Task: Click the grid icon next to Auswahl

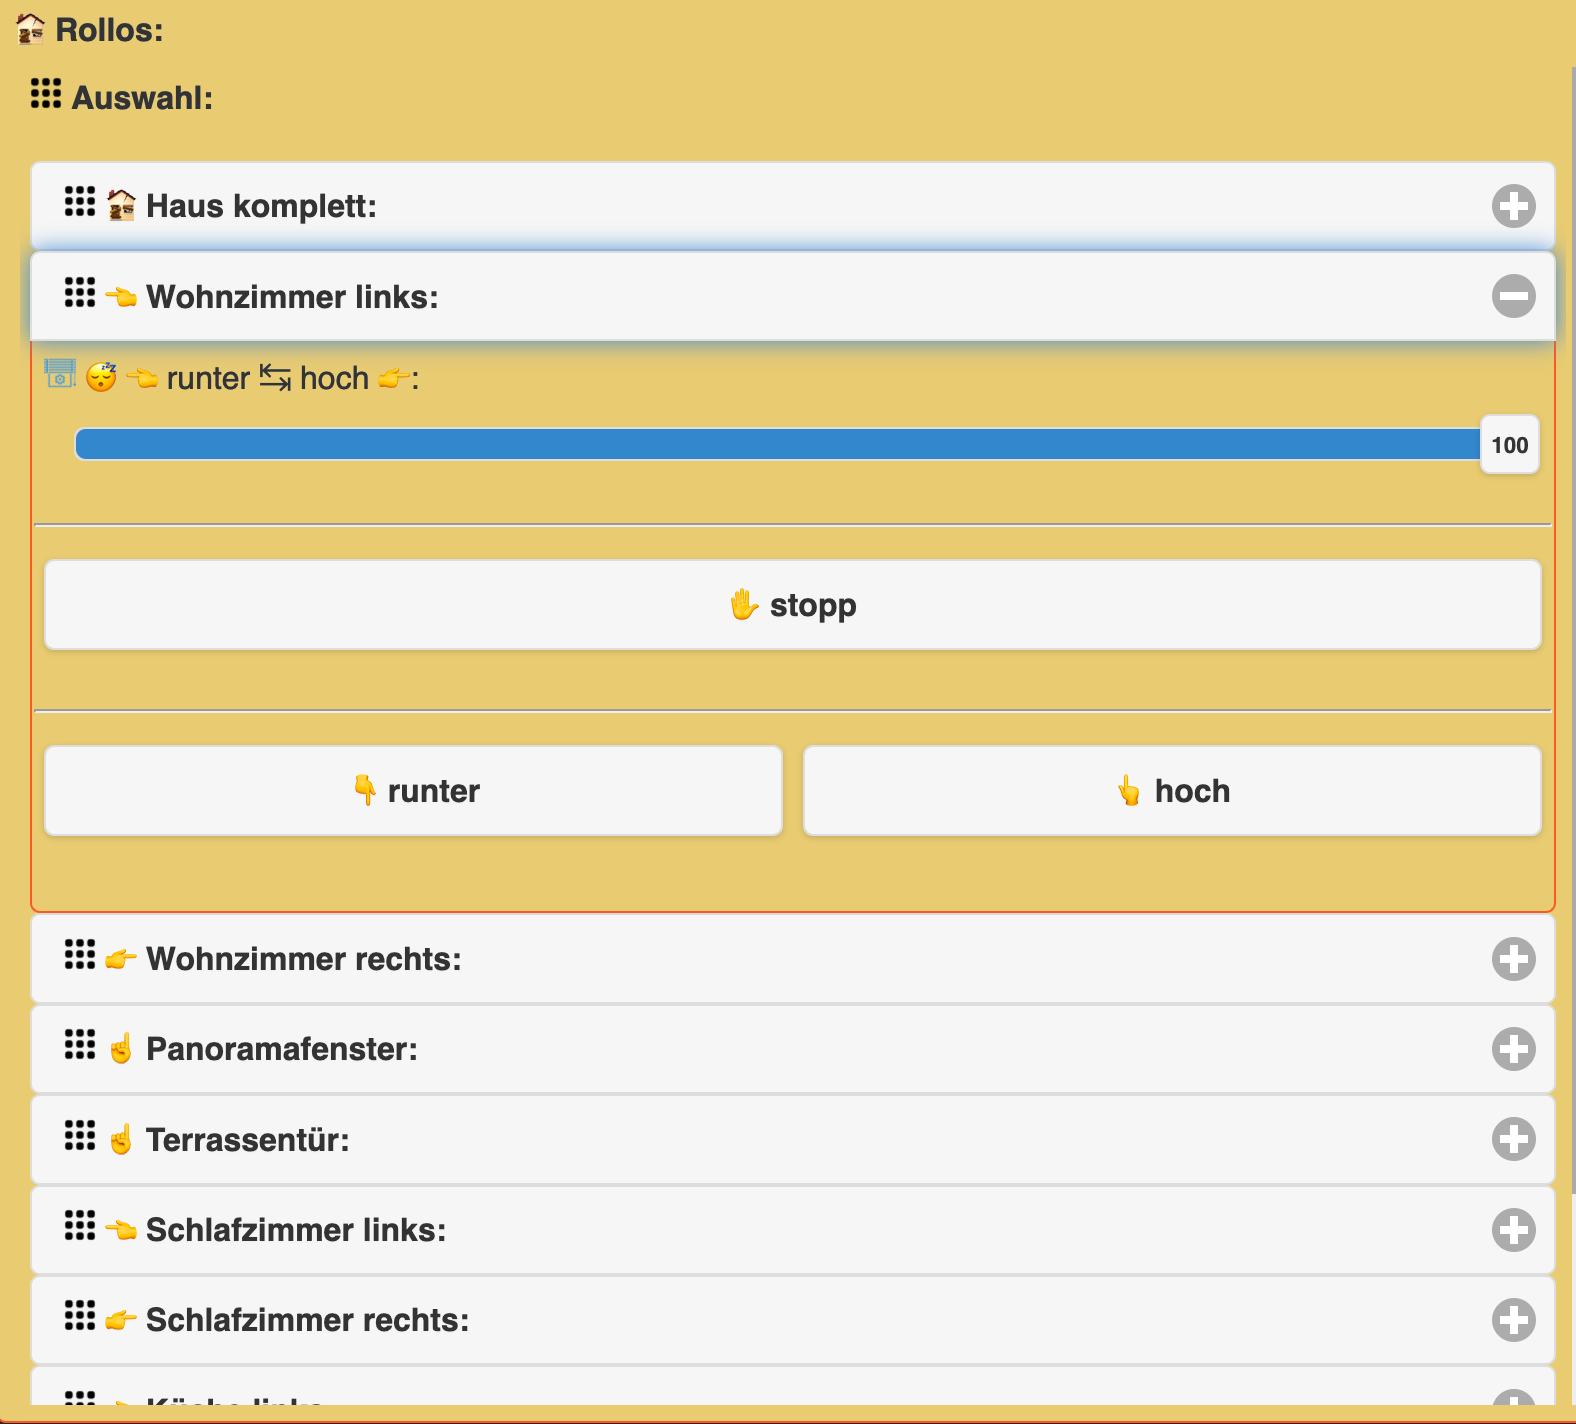Action: click(46, 93)
